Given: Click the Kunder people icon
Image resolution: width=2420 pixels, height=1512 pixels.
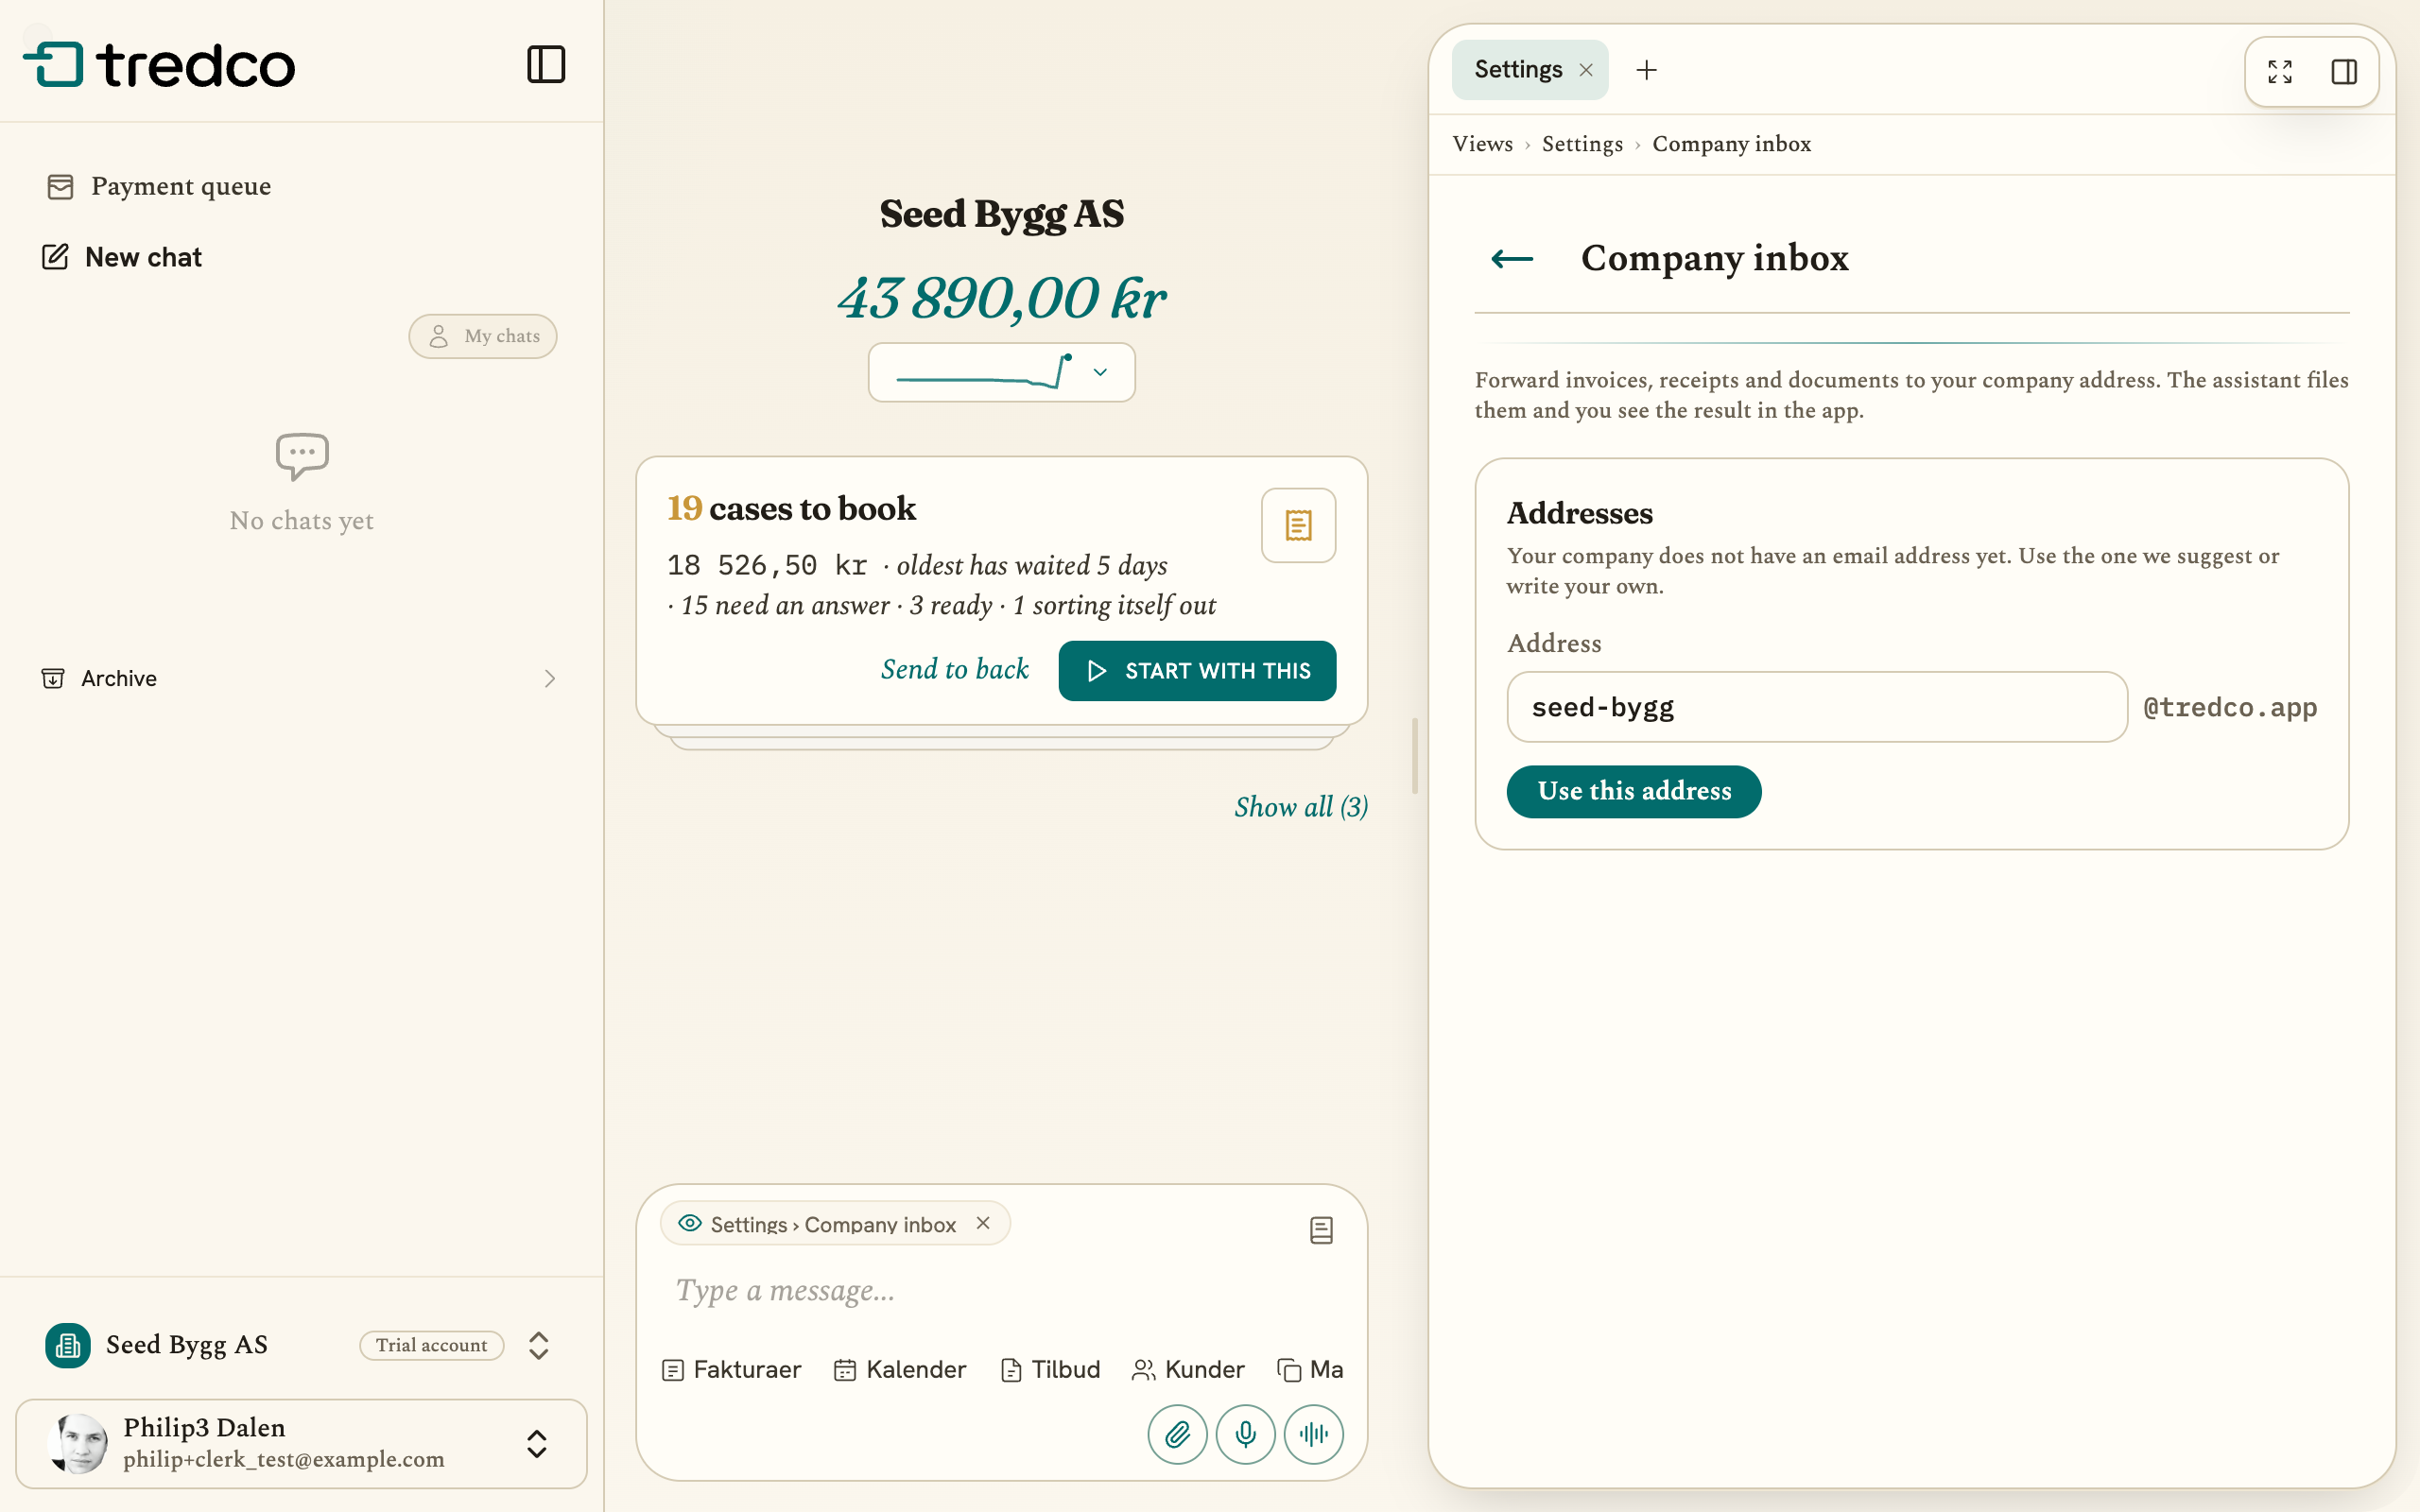Looking at the screenshot, I should tap(1143, 1370).
